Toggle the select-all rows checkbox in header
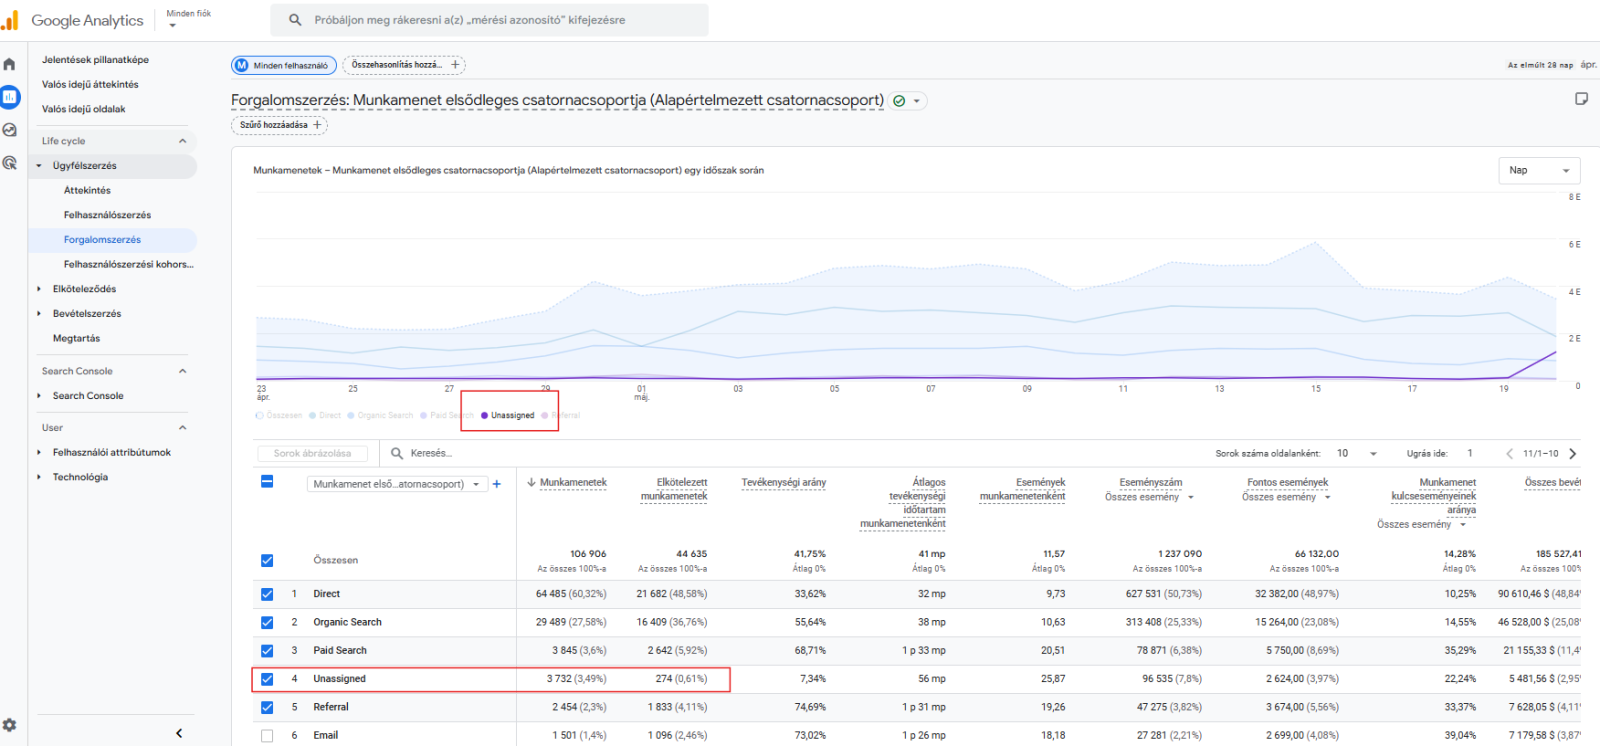1600x746 pixels. coord(267,481)
